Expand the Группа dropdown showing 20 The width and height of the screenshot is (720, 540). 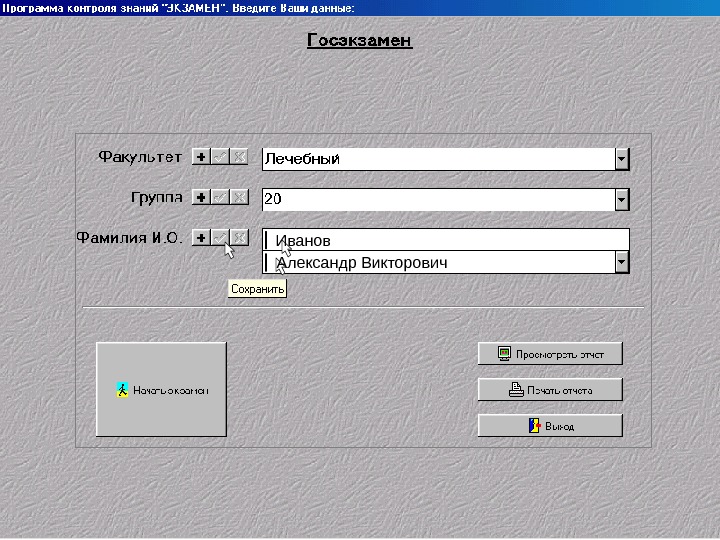coord(622,200)
